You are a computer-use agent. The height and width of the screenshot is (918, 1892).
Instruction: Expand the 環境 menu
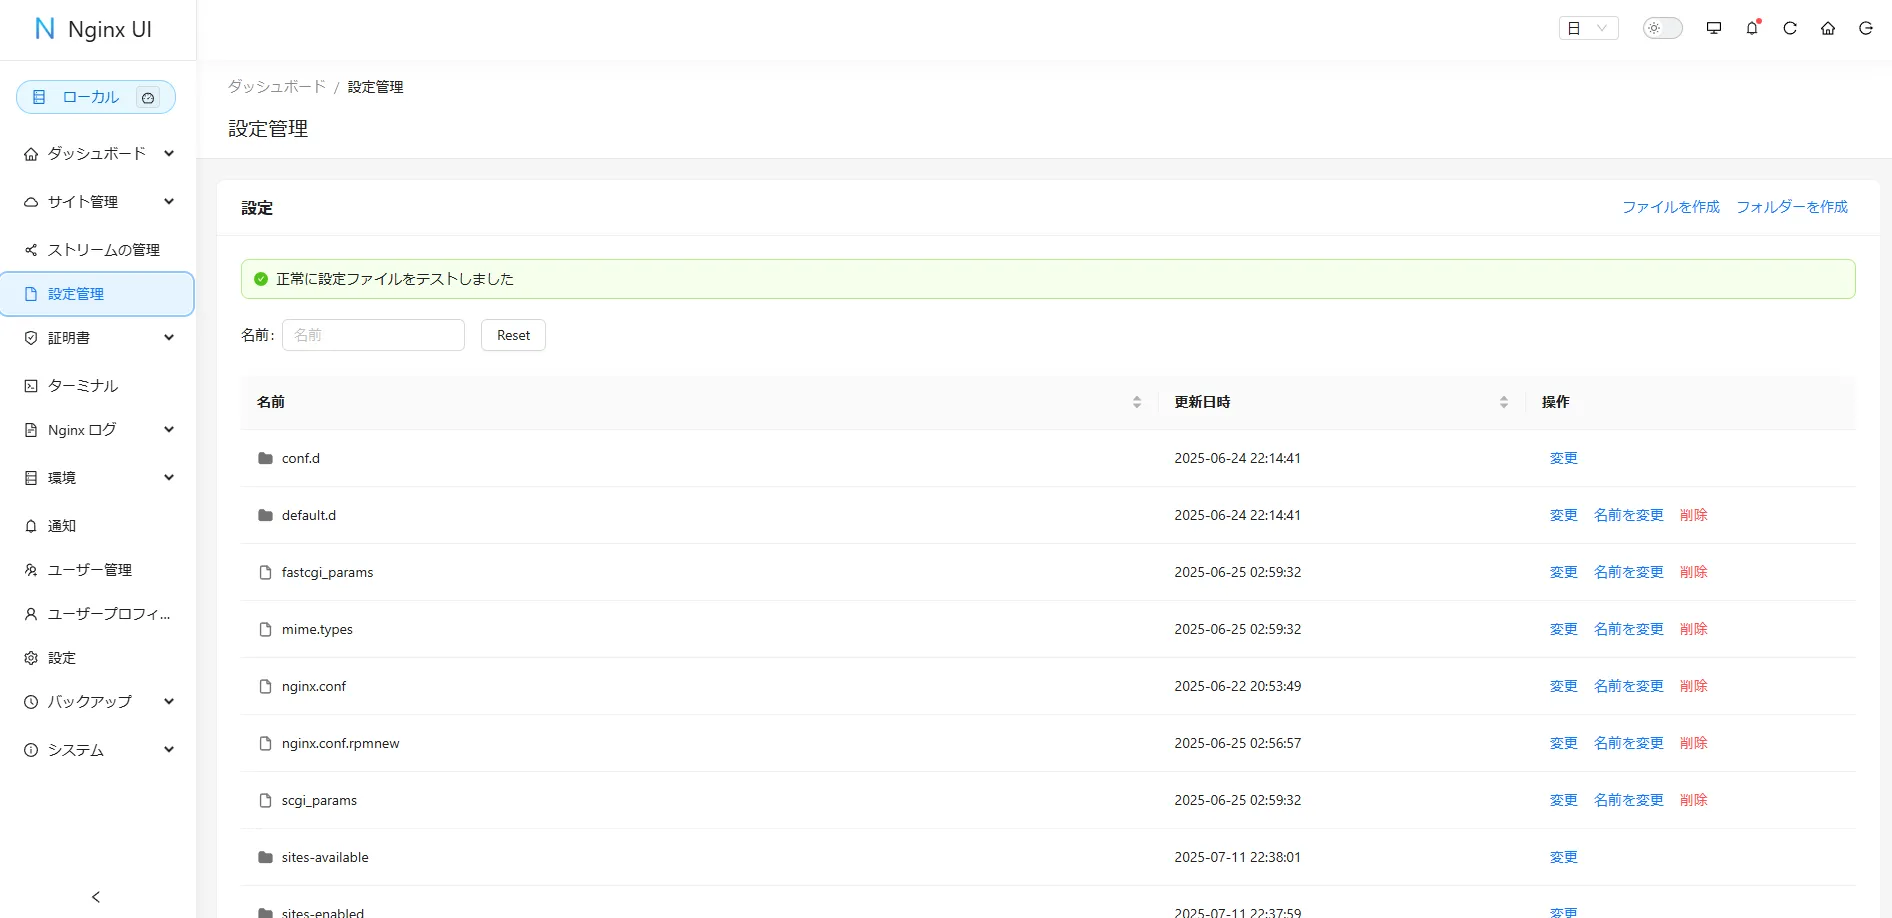pyautogui.click(x=98, y=477)
